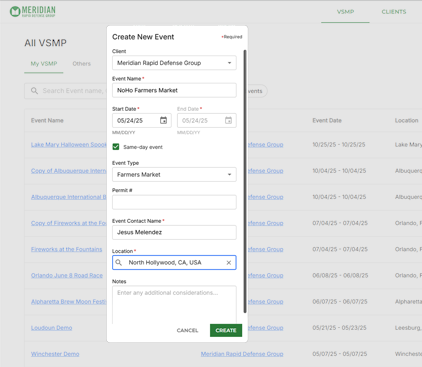The image size is (422, 367).
Task: Open the End Date calendar picker
Action: tap(228, 120)
